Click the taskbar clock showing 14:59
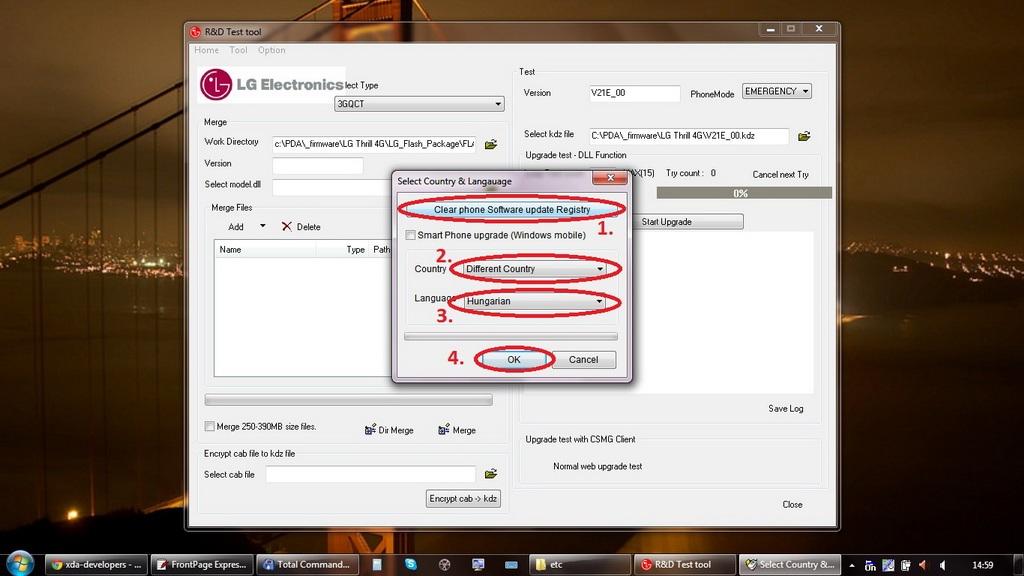This screenshot has height=576, width=1024. 983,565
